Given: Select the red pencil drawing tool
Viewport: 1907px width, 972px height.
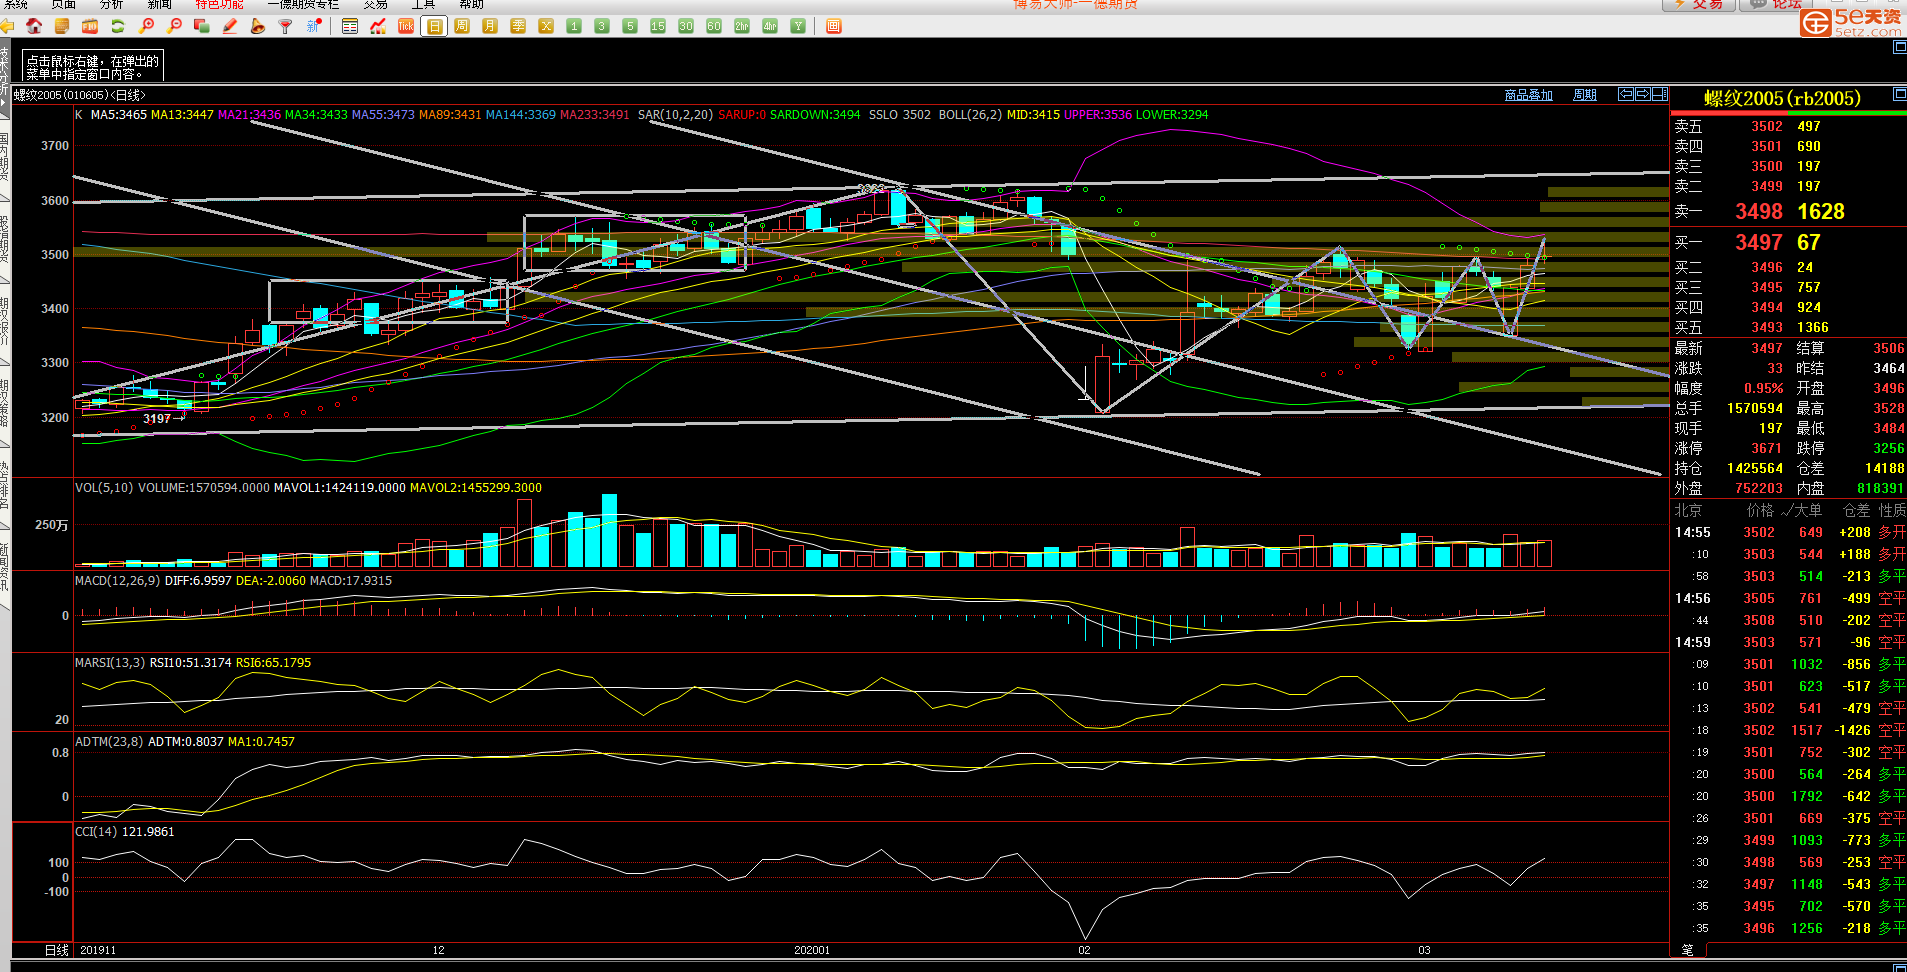Looking at the screenshot, I should click(230, 26).
